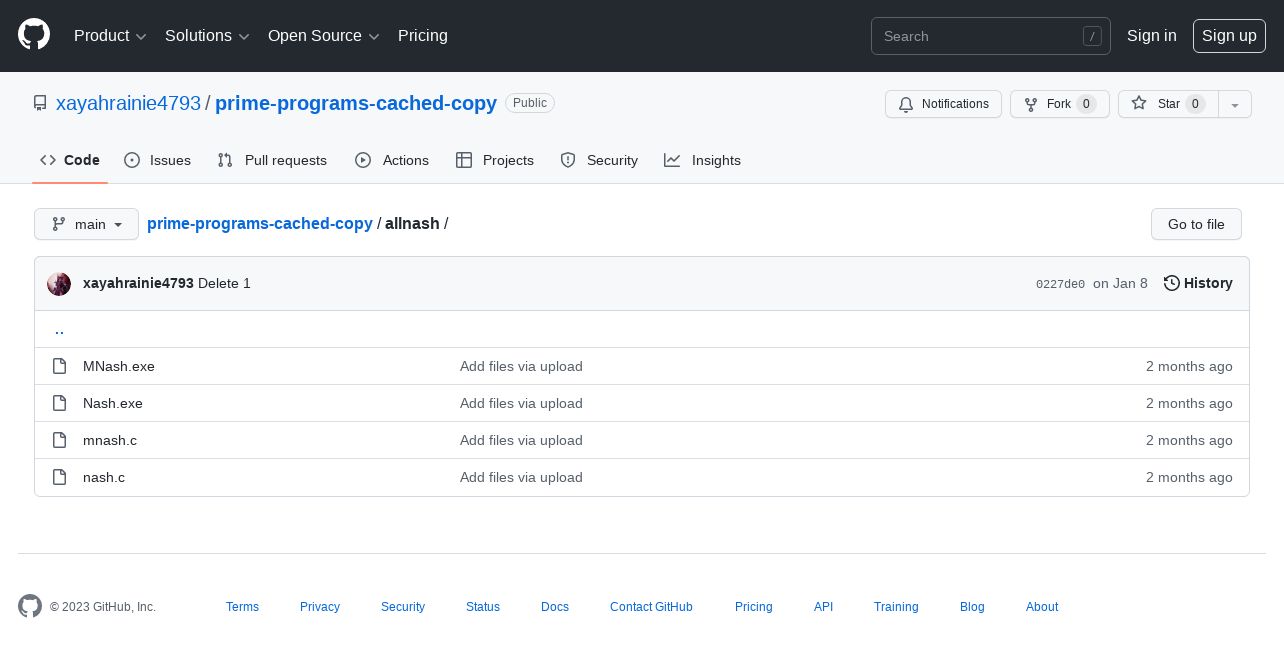
Task: Click the GitHub logo in the footer
Action: tap(30, 606)
